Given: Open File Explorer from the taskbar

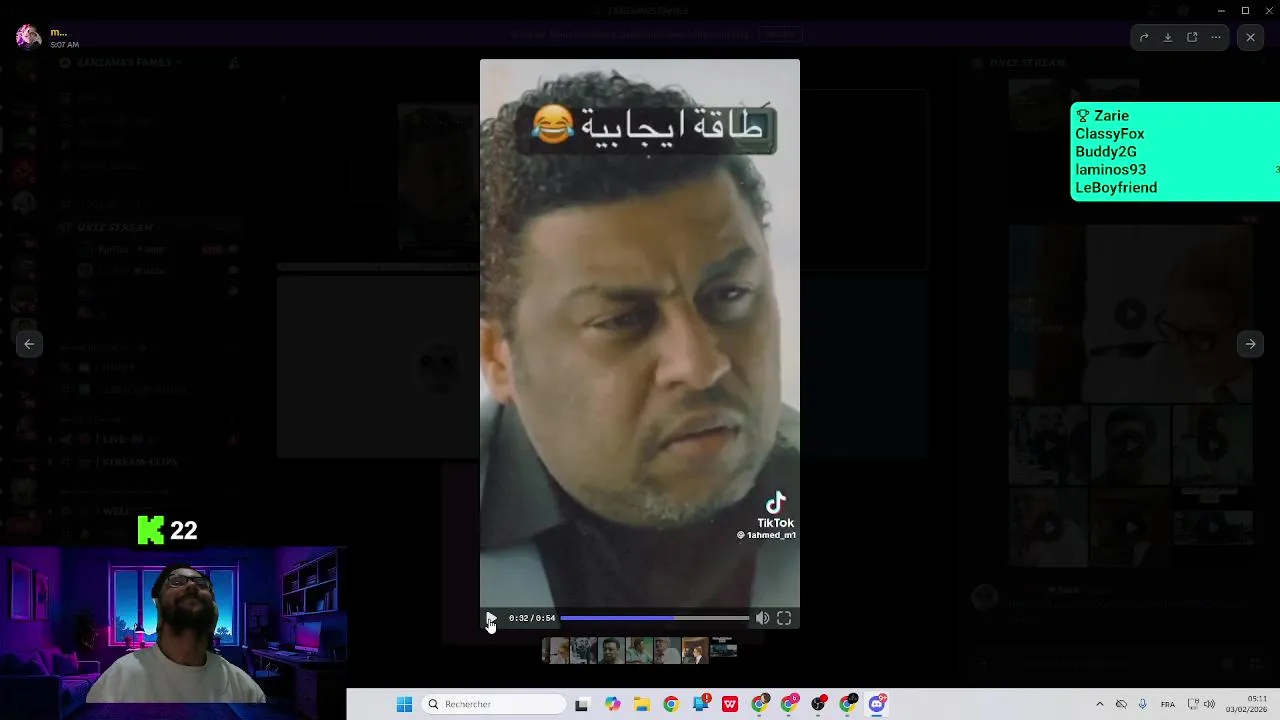Looking at the screenshot, I should tap(641, 704).
